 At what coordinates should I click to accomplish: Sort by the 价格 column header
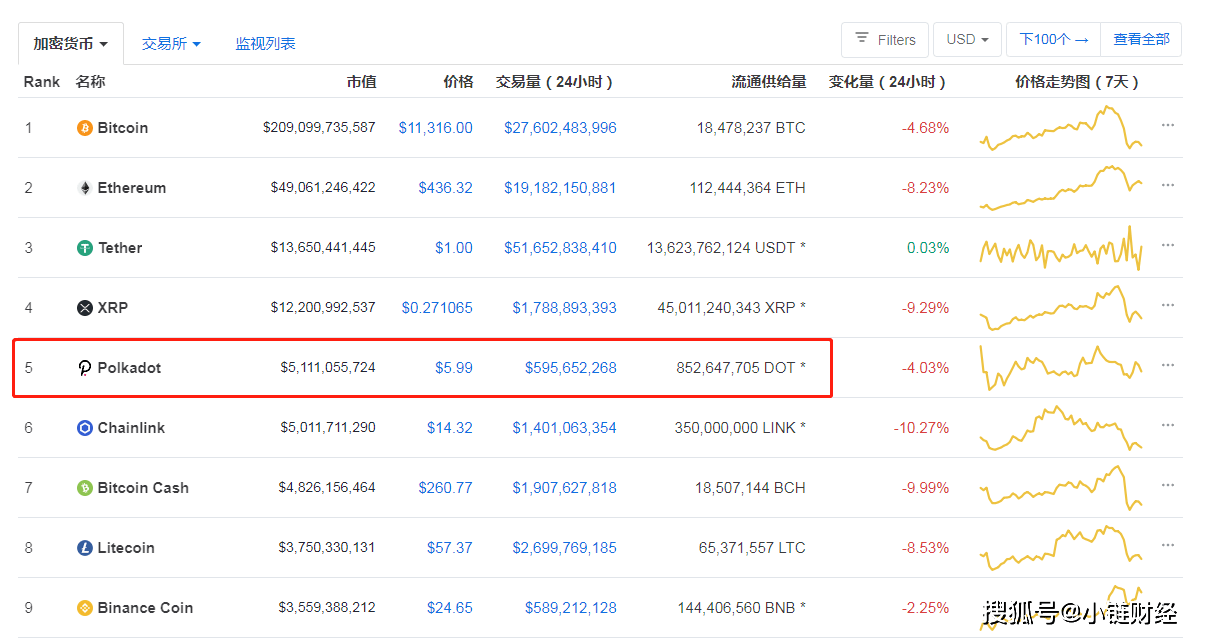(458, 82)
